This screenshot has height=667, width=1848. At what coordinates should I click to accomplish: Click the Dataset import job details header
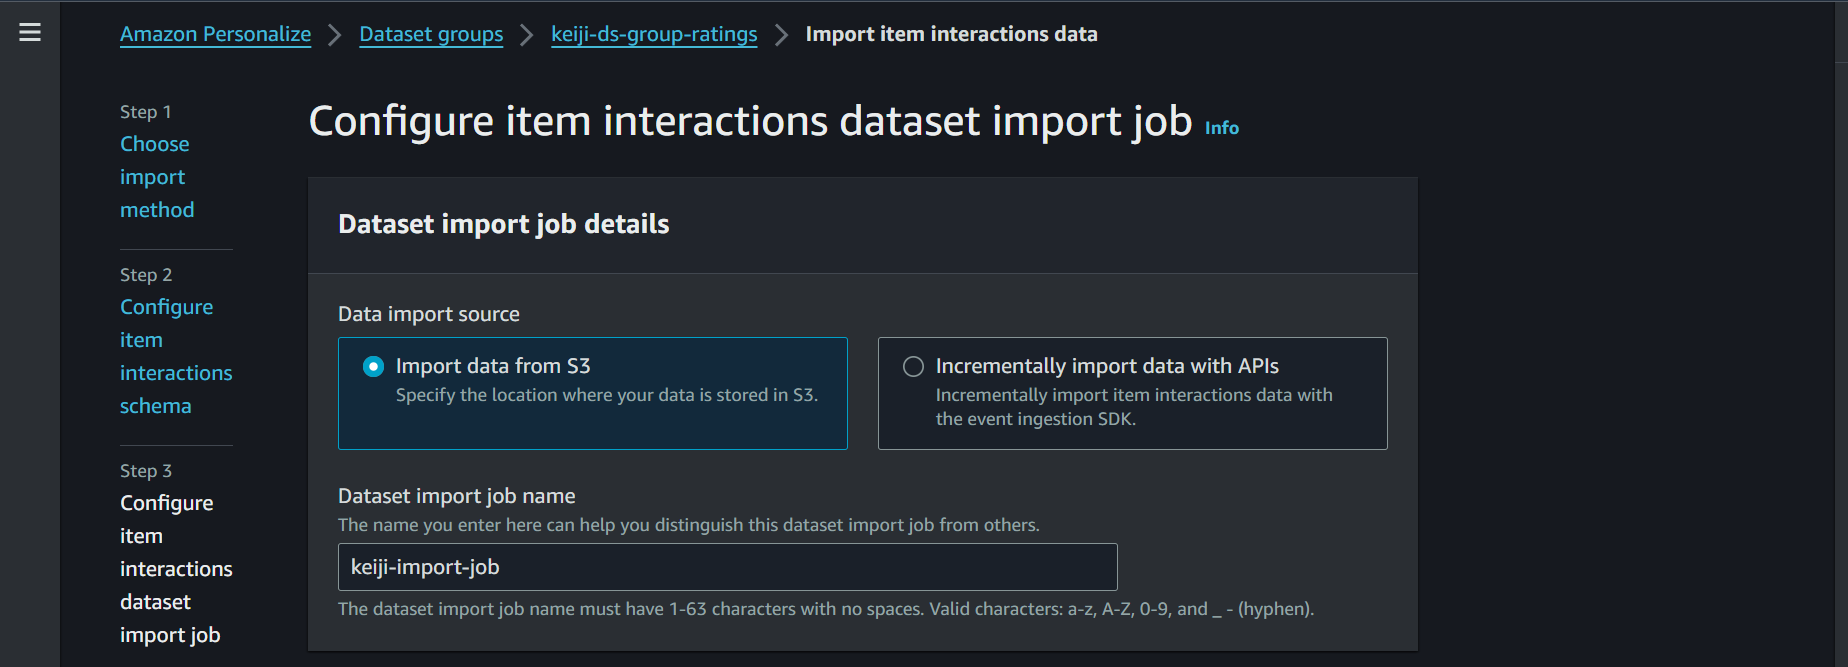coord(503,224)
